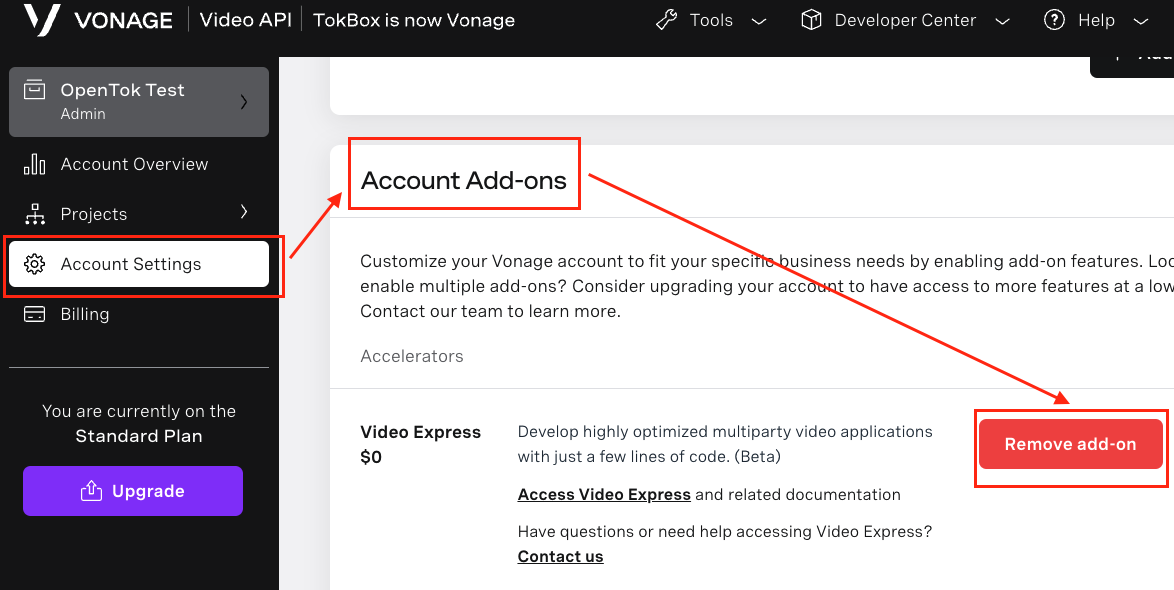
Task: Click the Help question mark icon
Action: (x=1054, y=20)
